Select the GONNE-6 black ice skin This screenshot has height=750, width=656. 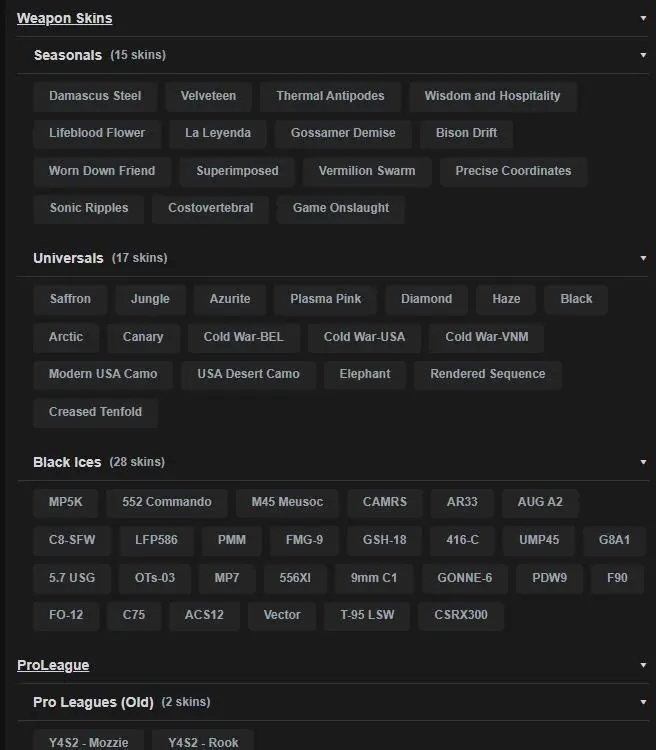pyautogui.click(x=465, y=578)
